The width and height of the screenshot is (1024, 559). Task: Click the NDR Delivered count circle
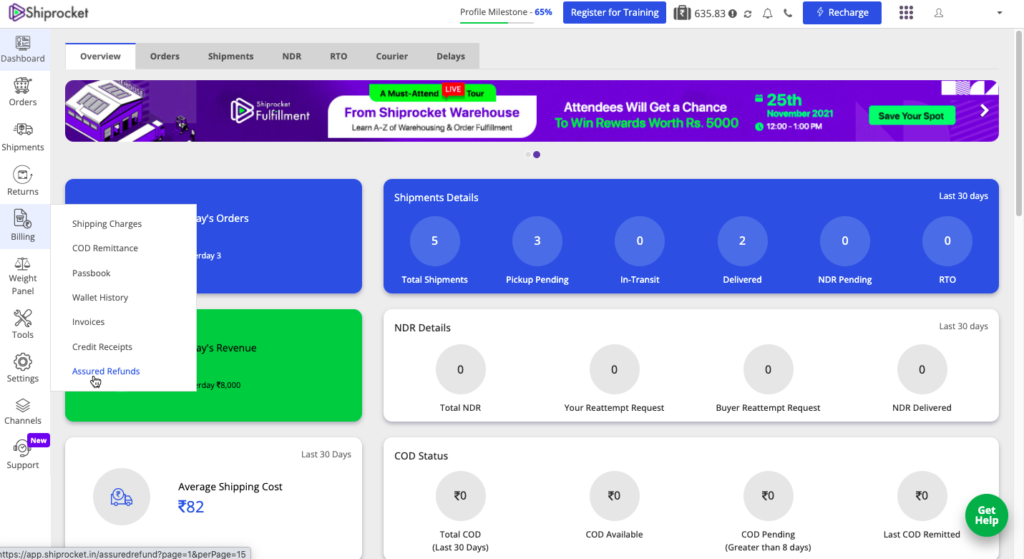click(922, 370)
